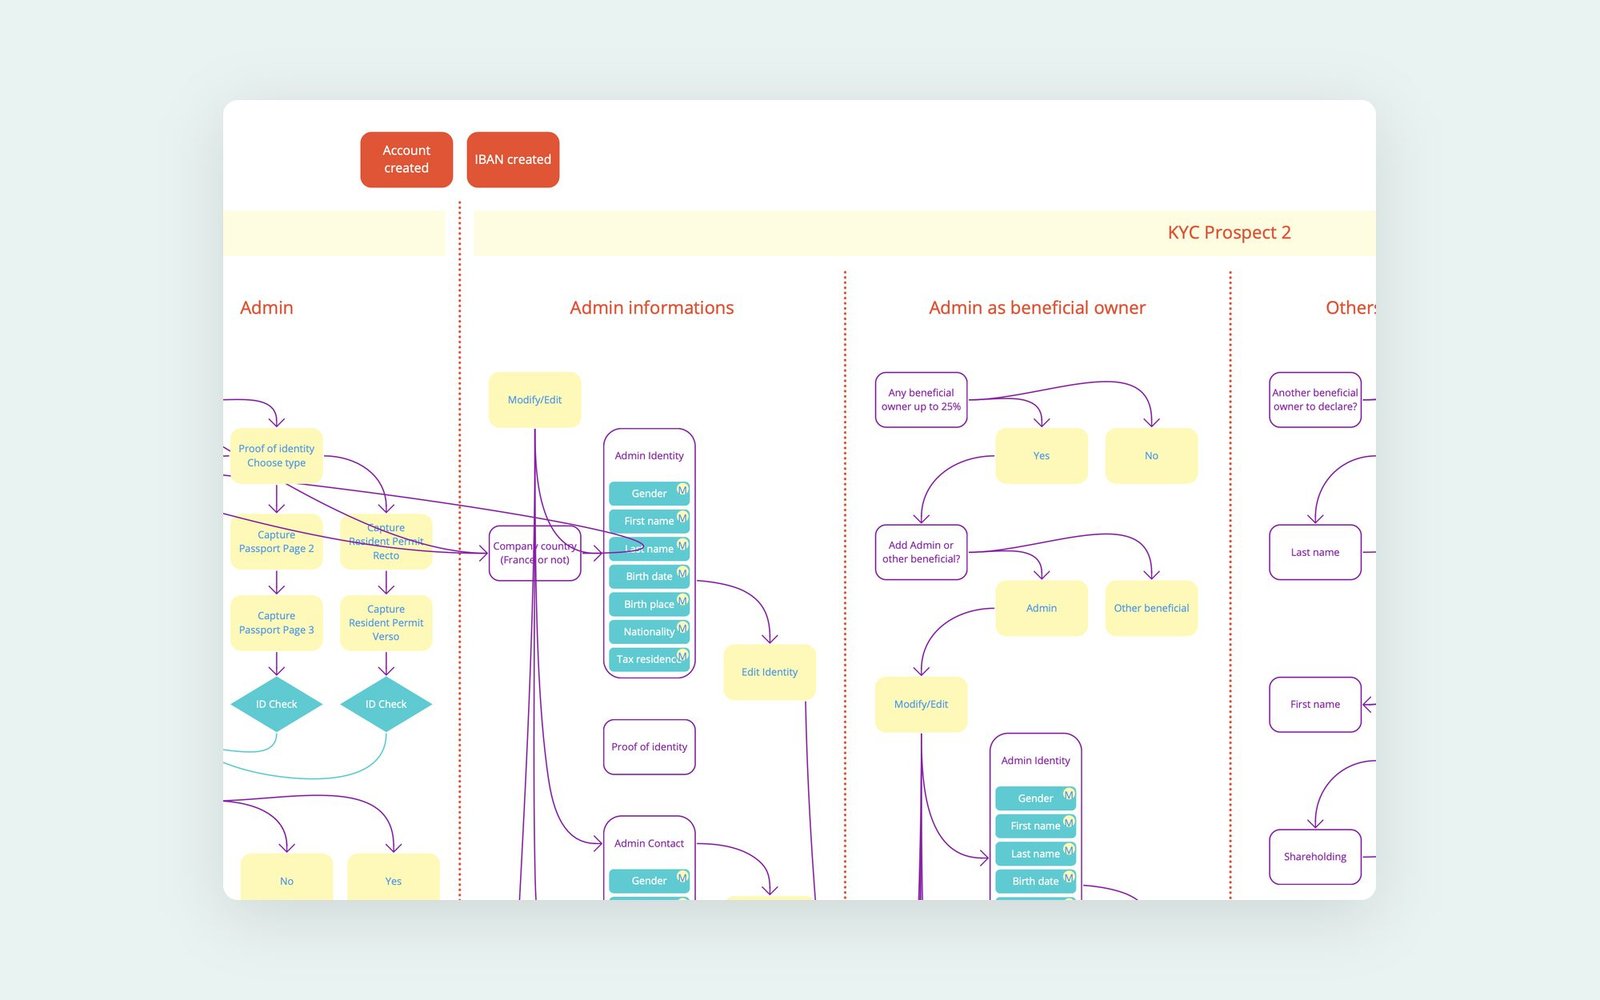
Task: Click the Modify/Edit box under Admin informations
Action: pyautogui.click(x=535, y=400)
